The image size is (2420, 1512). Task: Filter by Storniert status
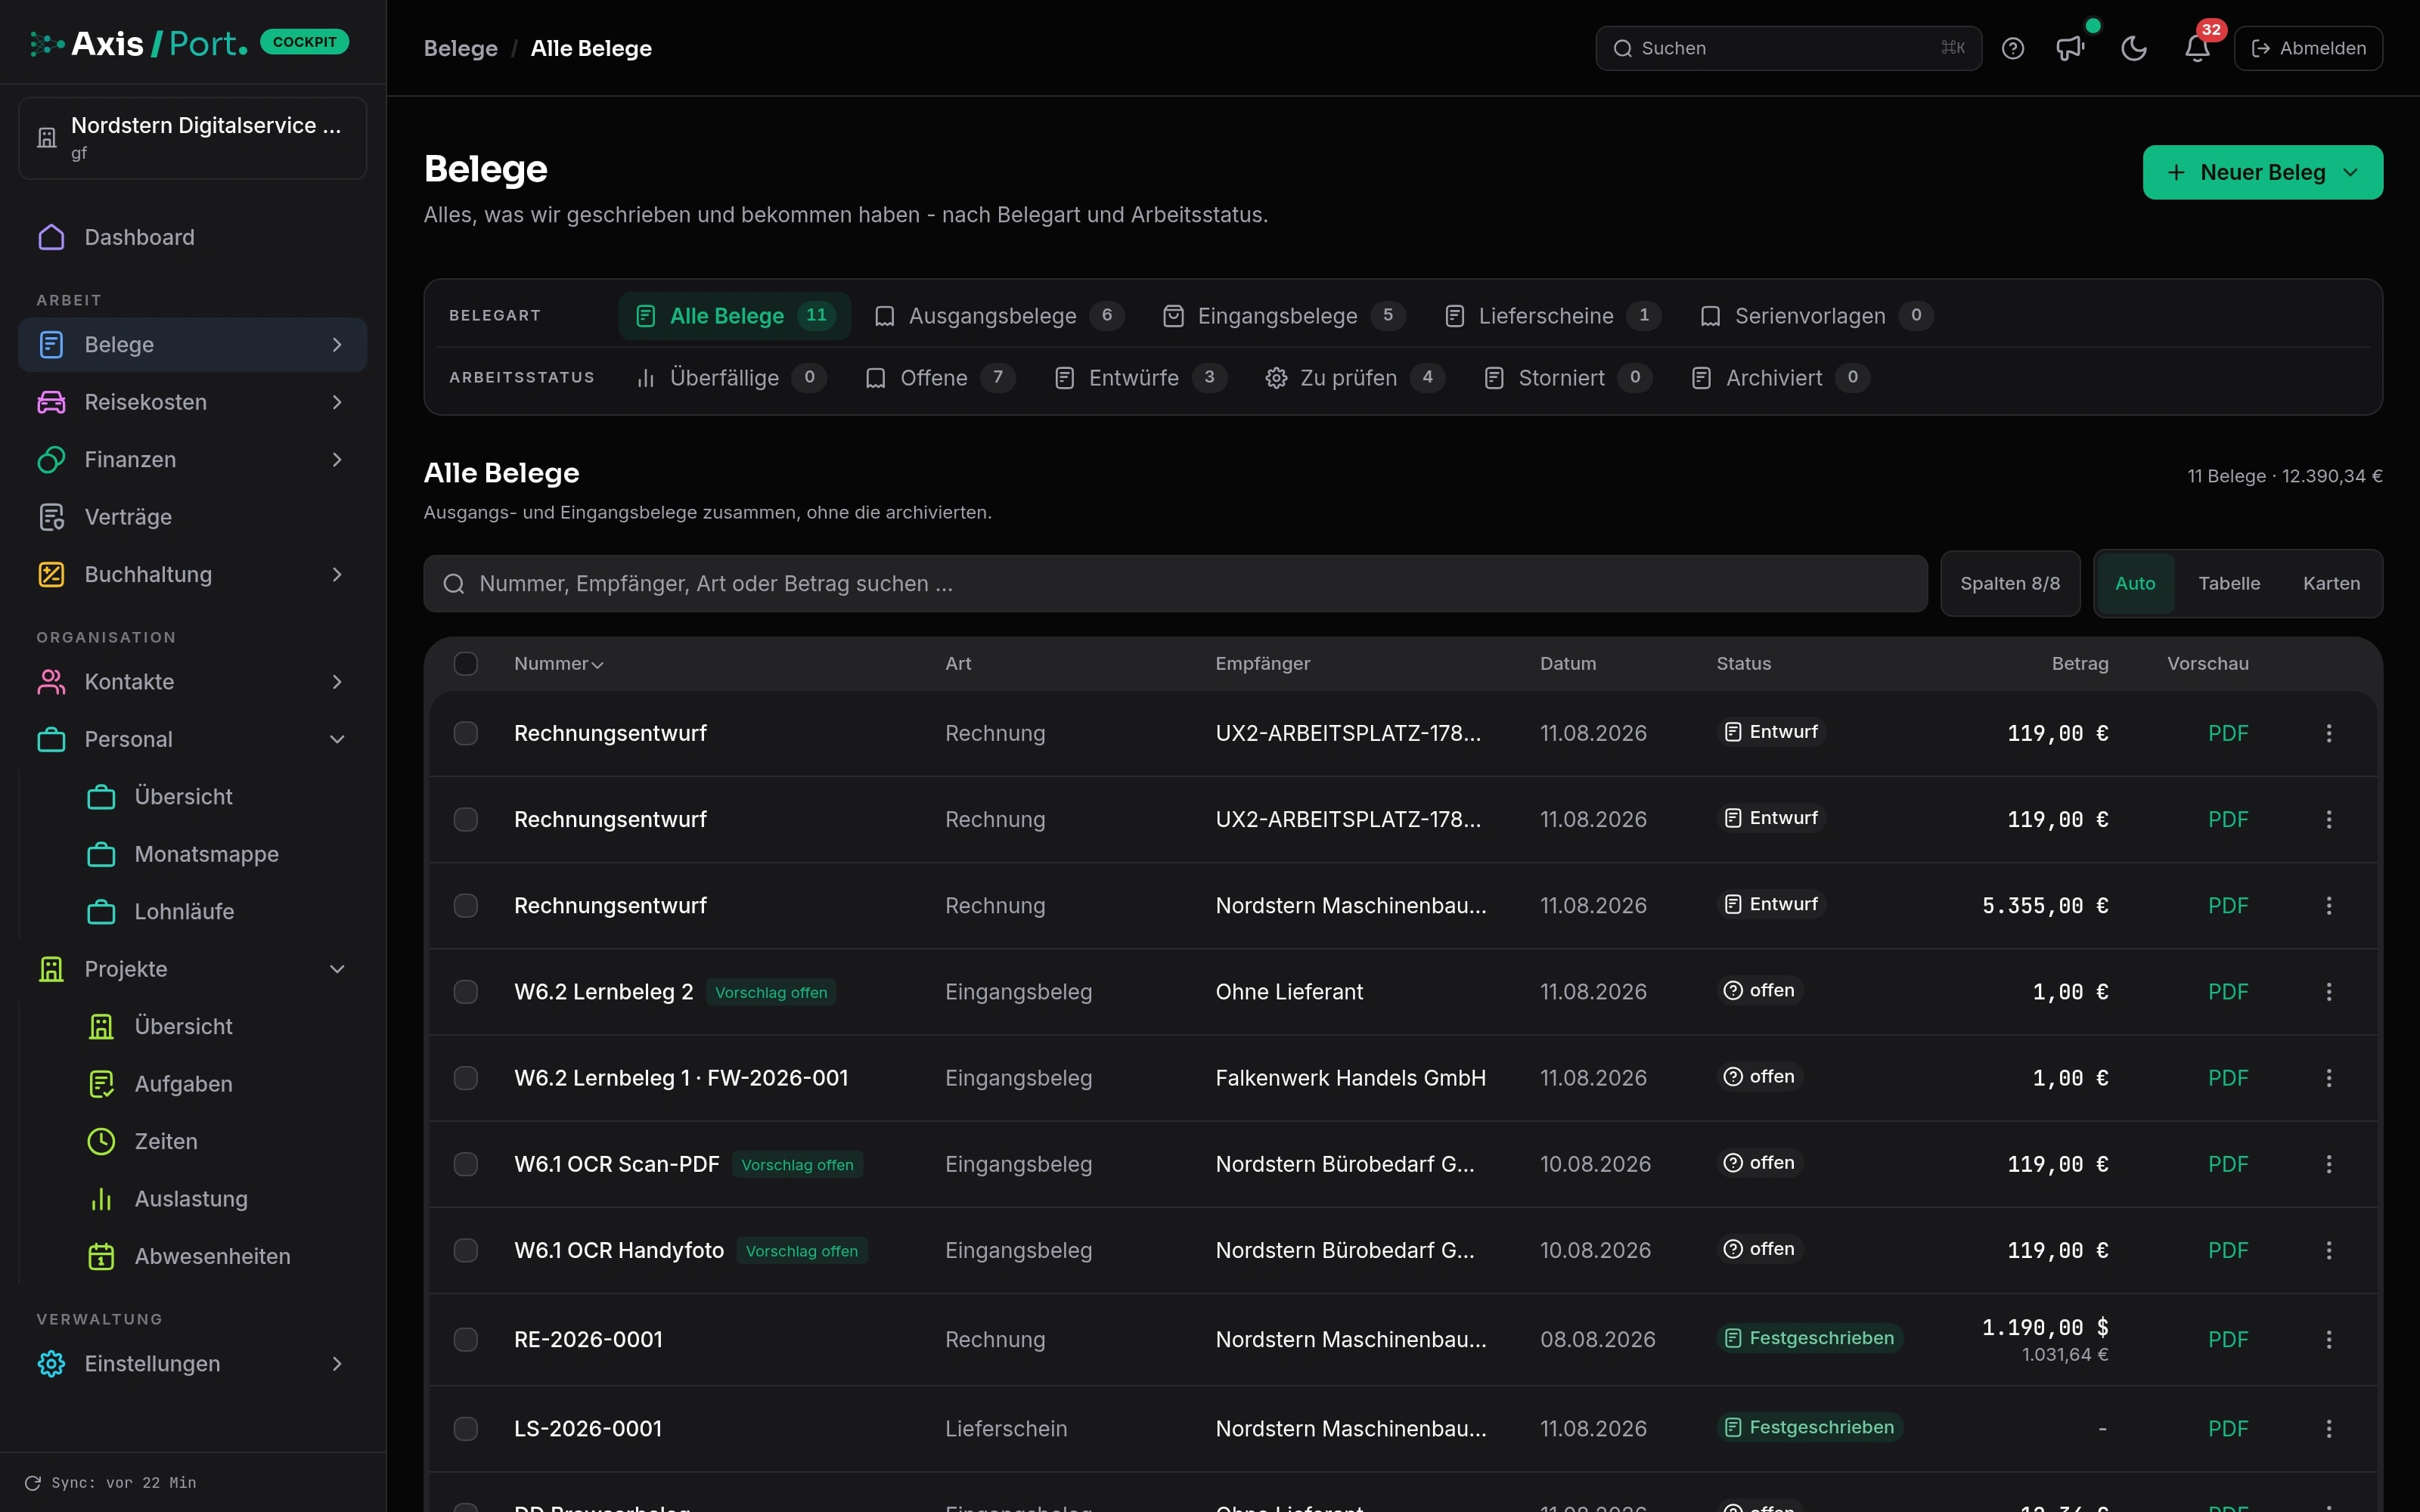click(1567, 378)
